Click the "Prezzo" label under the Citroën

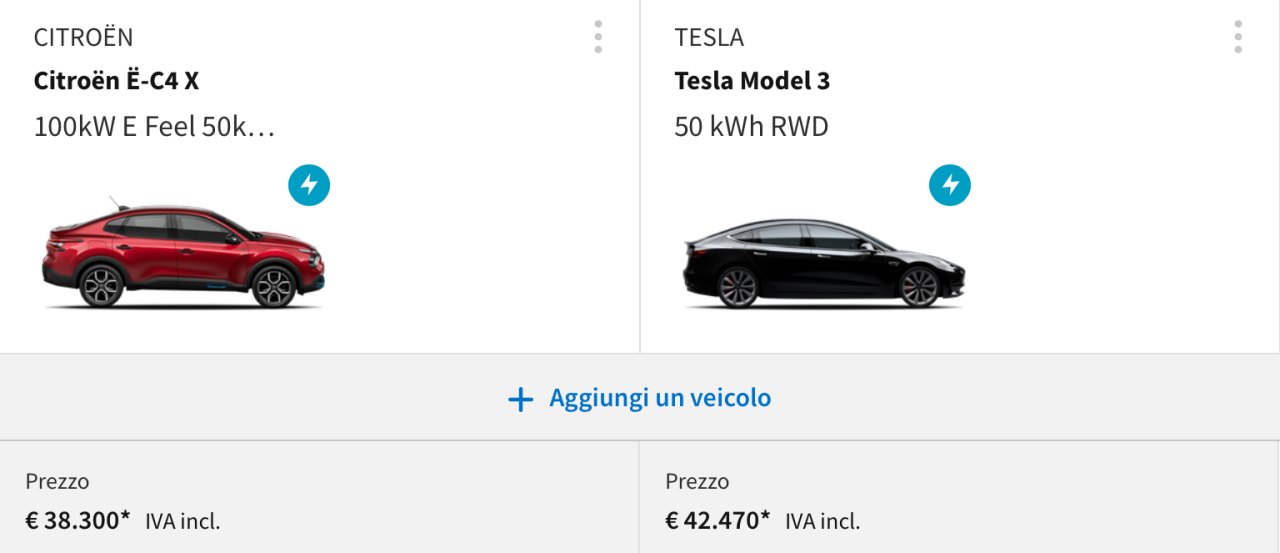[x=57, y=482]
